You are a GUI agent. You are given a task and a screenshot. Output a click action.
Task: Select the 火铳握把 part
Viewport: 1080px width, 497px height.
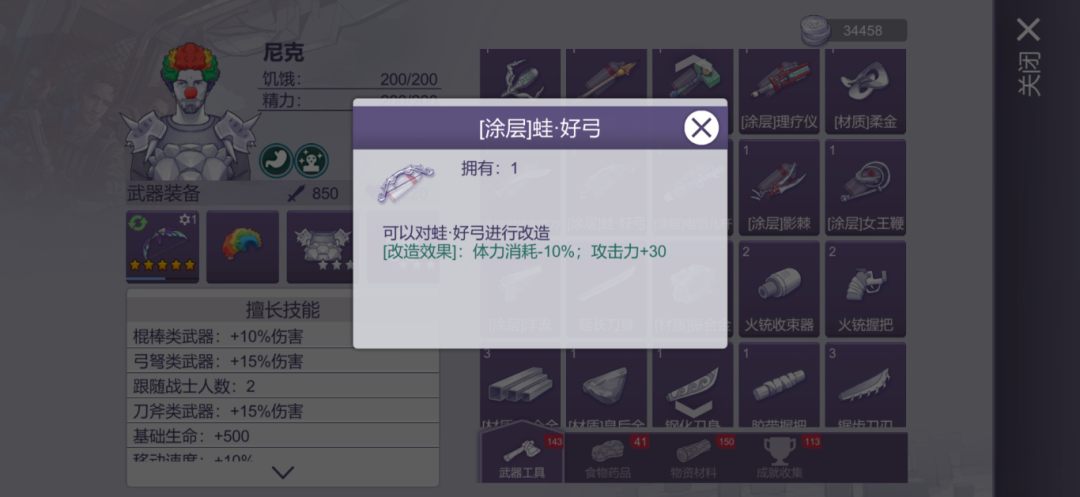point(865,288)
